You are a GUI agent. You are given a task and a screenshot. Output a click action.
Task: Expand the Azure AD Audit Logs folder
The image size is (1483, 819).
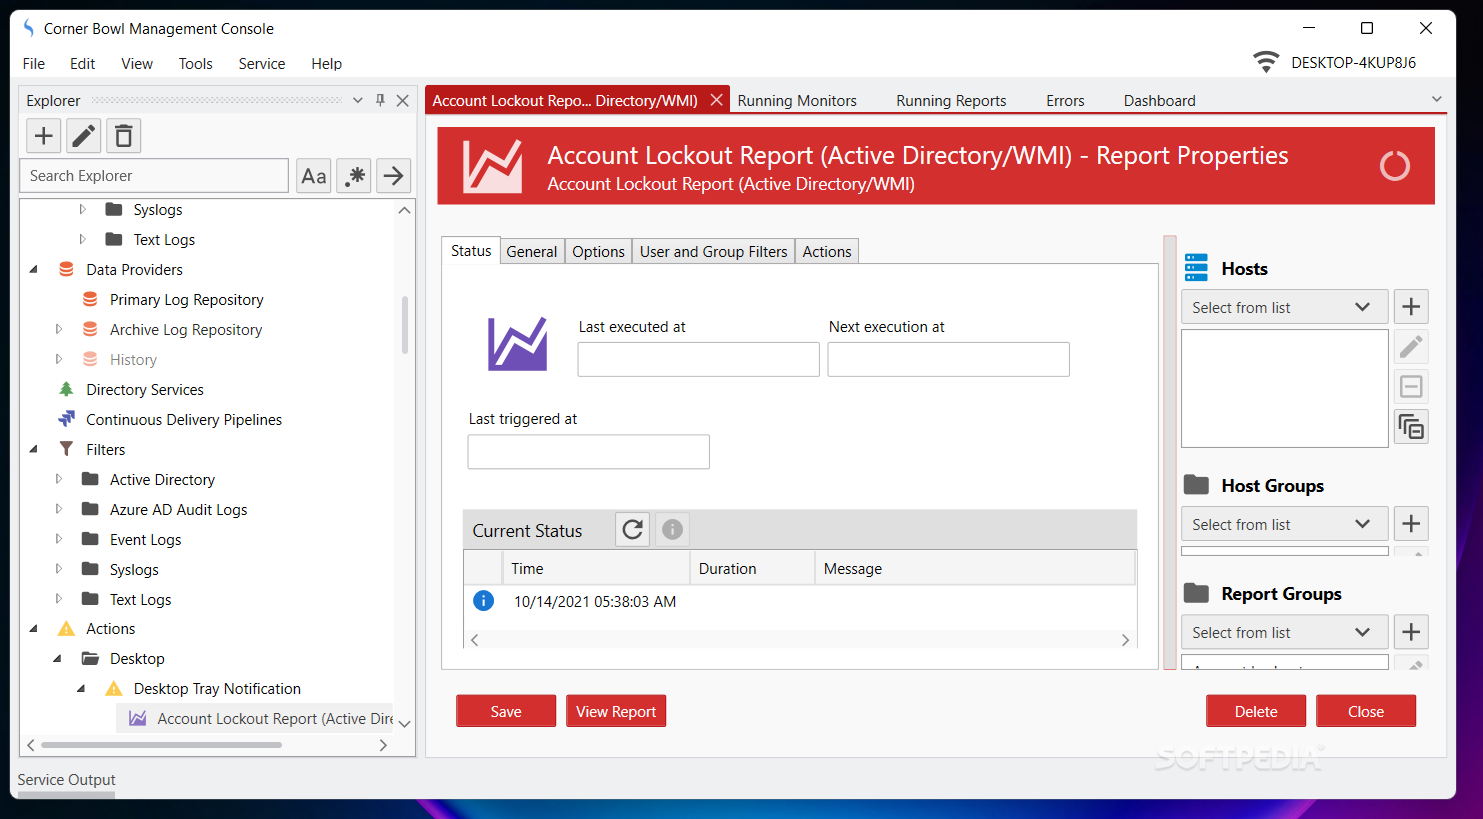coord(58,509)
